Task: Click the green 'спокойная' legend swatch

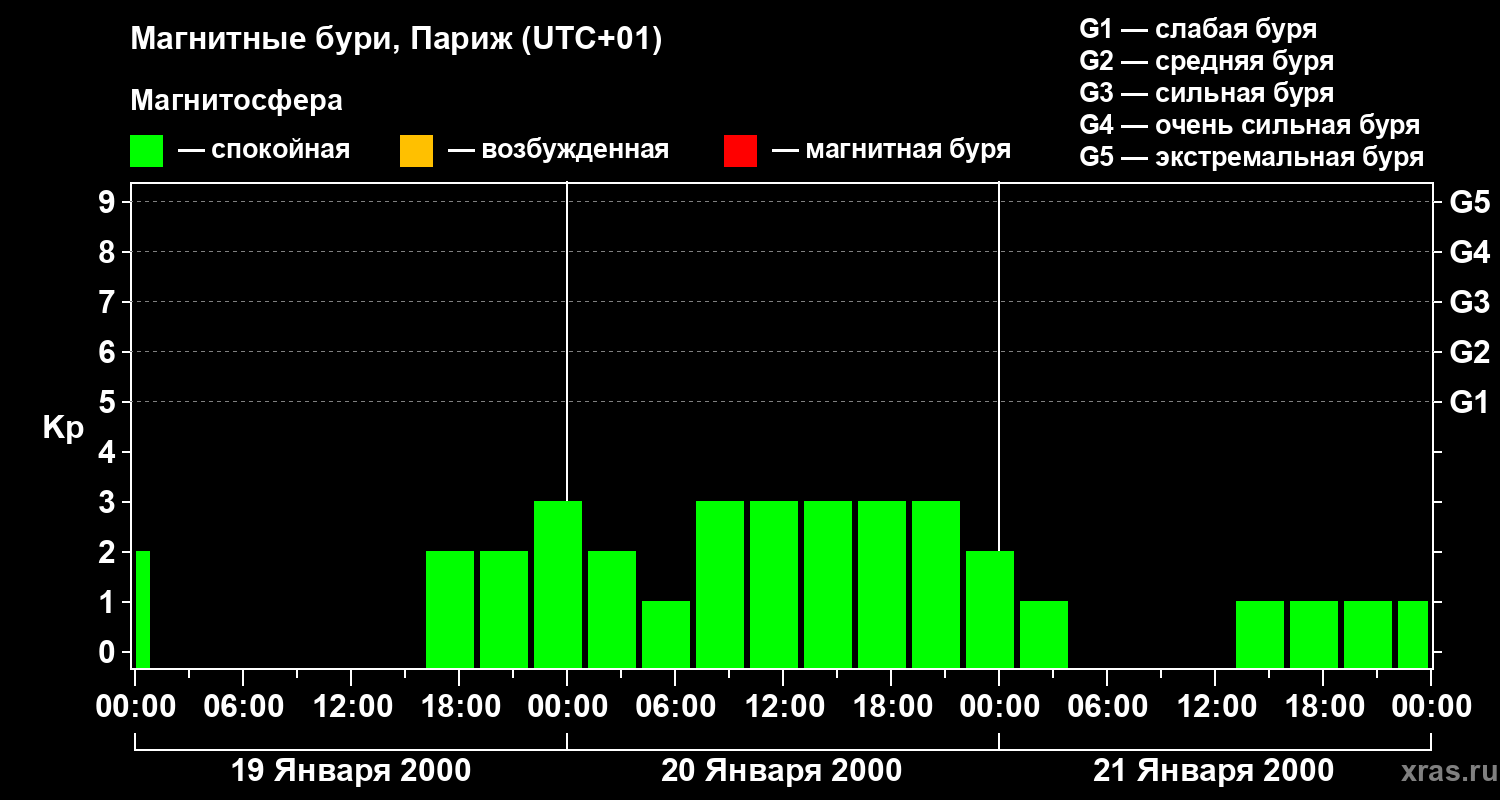Action: [146, 151]
